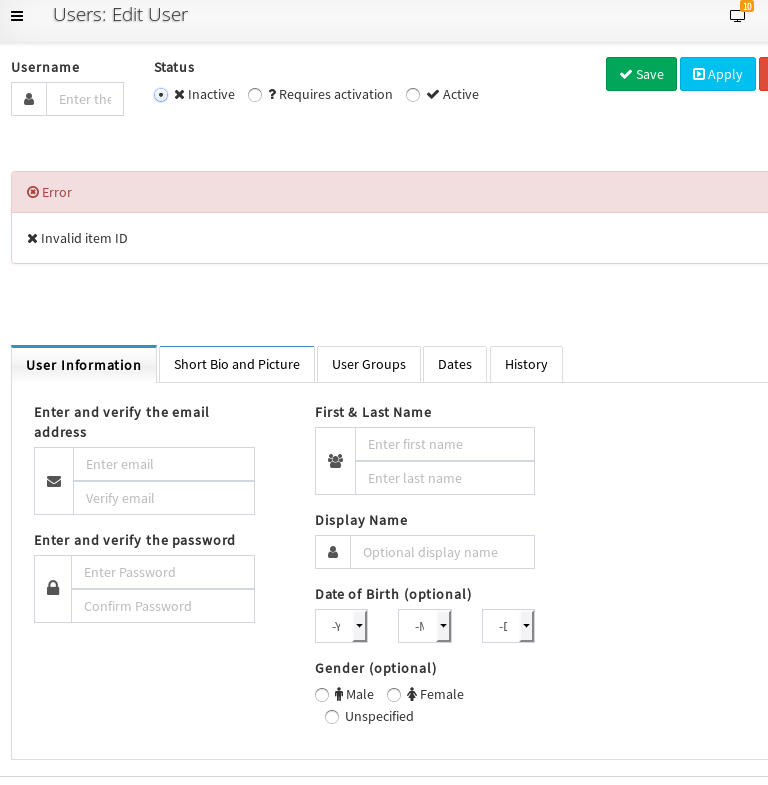The width and height of the screenshot is (768, 785).
Task: Open the History tab
Action: (526, 364)
